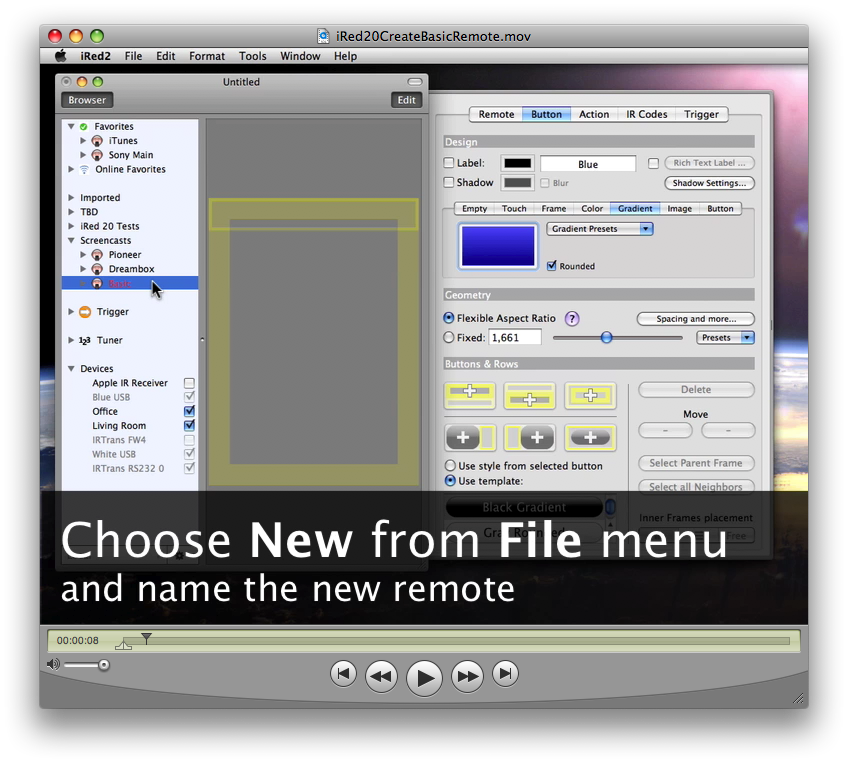Play the movie
848x763 pixels.
tap(424, 678)
